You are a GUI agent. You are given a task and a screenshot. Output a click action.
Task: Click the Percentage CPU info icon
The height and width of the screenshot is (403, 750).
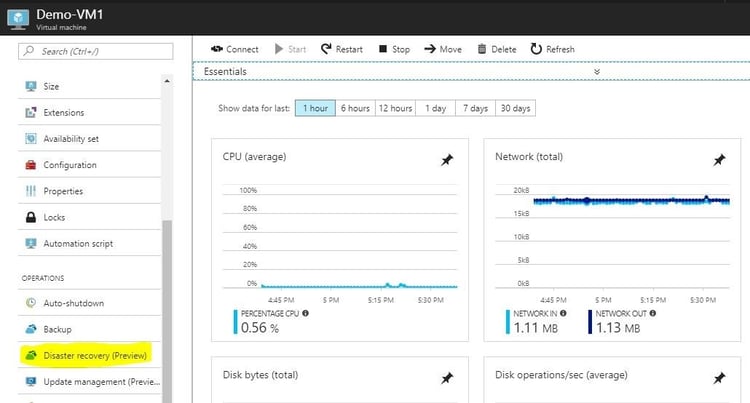[x=305, y=313]
